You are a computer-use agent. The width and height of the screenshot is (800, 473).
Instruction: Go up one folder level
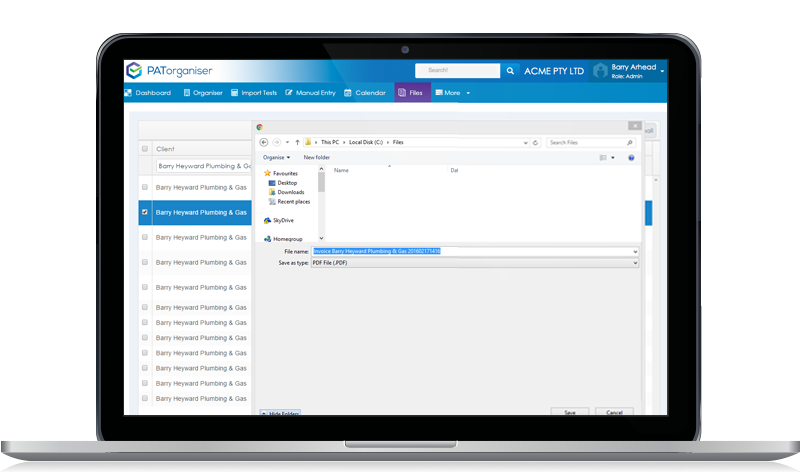click(x=297, y=142)
